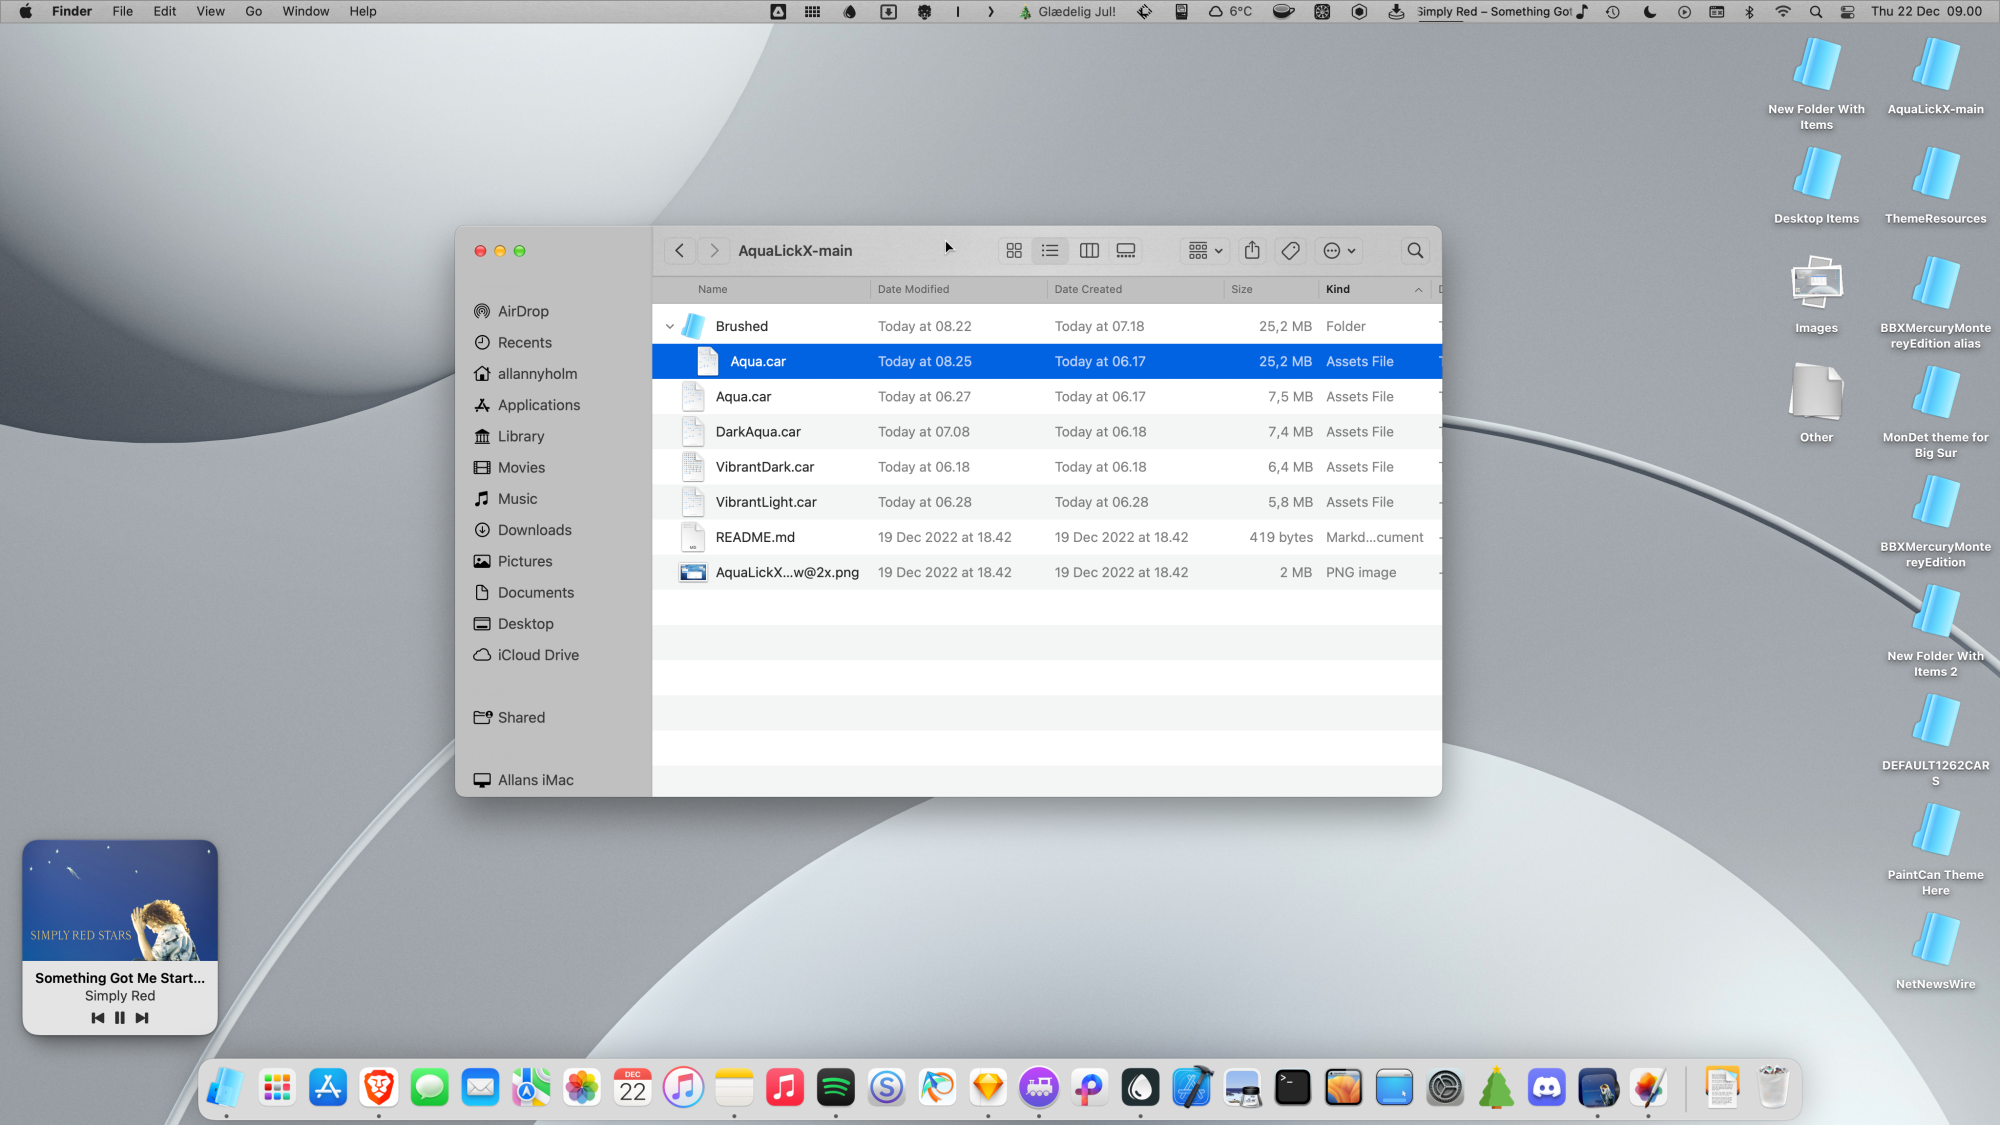Open Pictures in the Finder sidebar

513,562
